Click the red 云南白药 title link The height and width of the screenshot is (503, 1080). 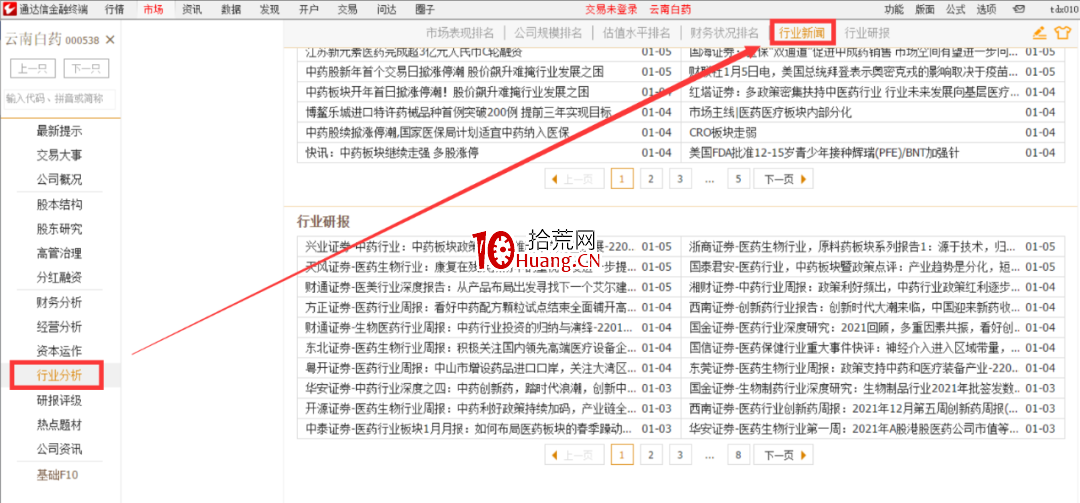coord(670,10)
